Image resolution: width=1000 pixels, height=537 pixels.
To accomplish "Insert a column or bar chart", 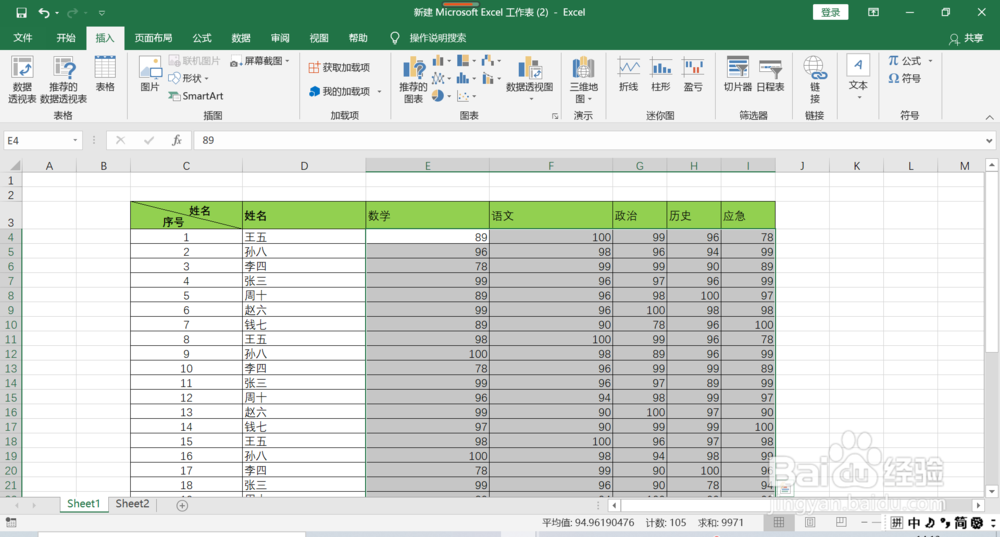I will [x=441, y=61].
